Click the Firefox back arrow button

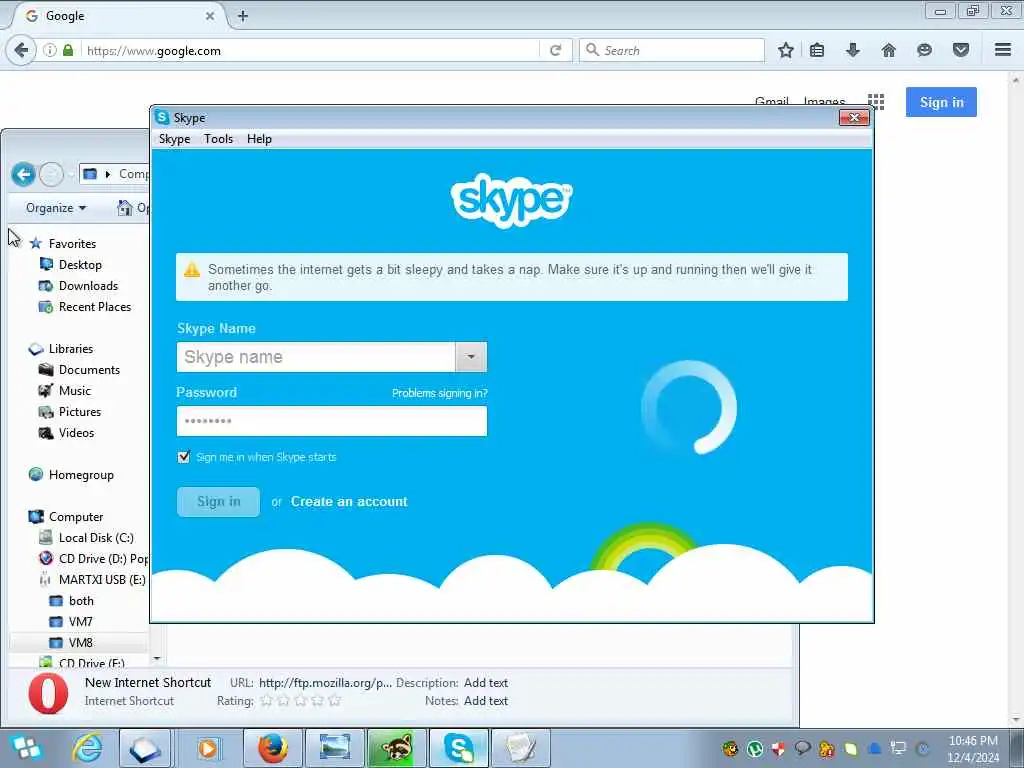[21, 50]
